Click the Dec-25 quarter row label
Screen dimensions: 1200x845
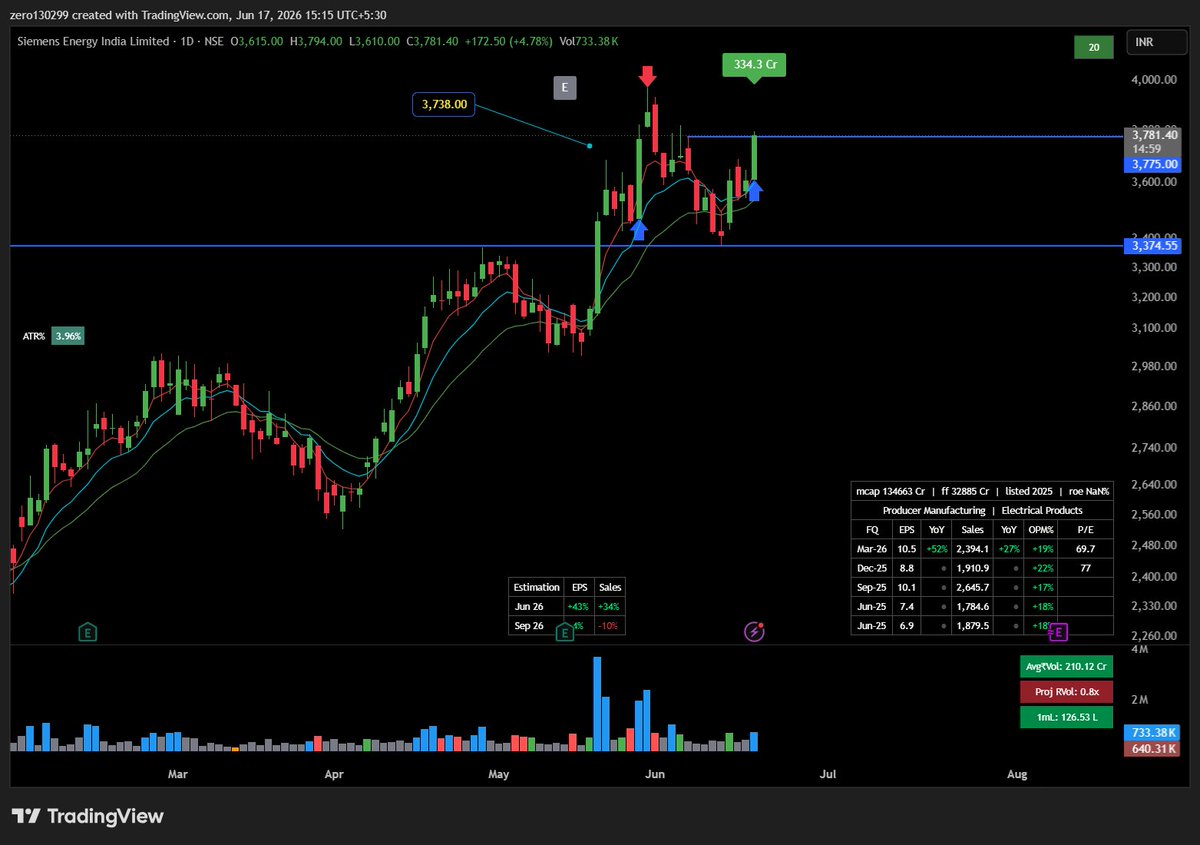[x=870, y=568]
